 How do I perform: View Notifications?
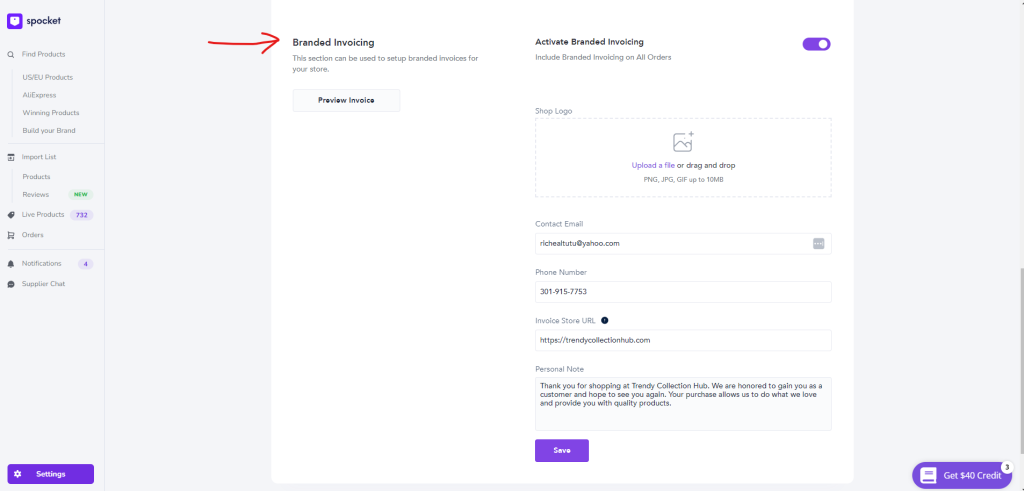[42, 264]
